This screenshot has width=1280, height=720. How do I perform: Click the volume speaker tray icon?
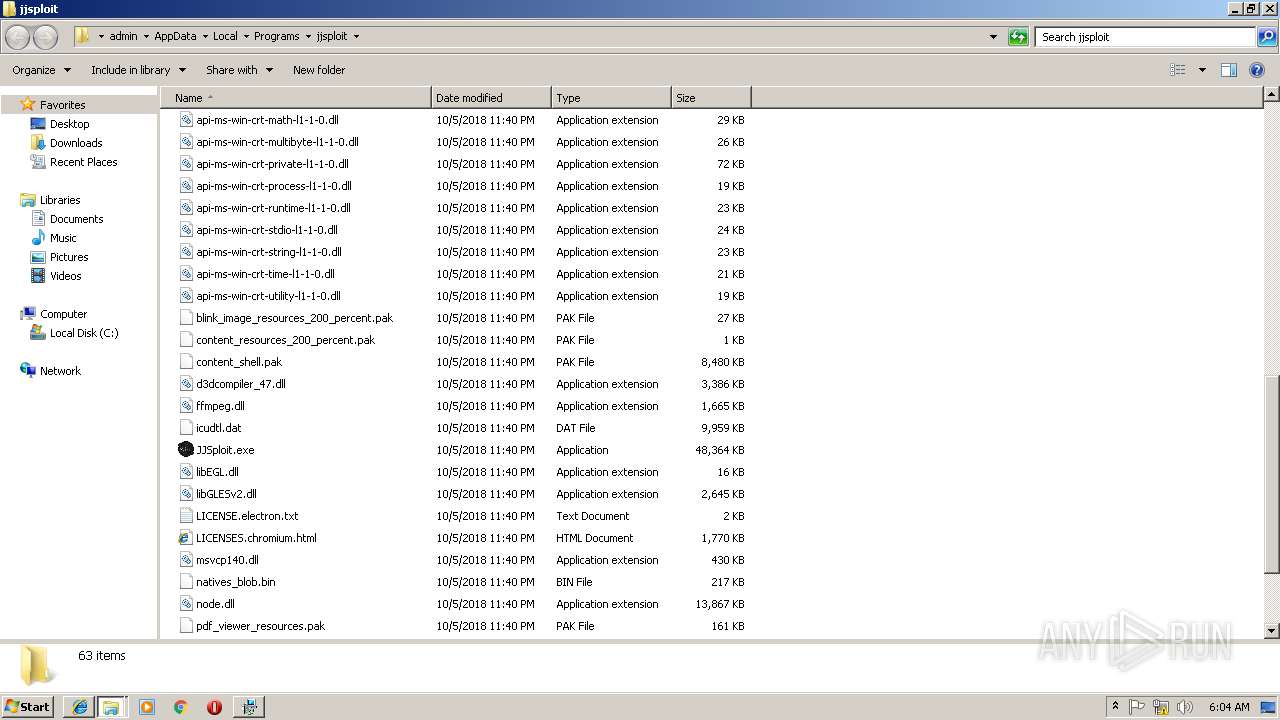point(1184,707)
